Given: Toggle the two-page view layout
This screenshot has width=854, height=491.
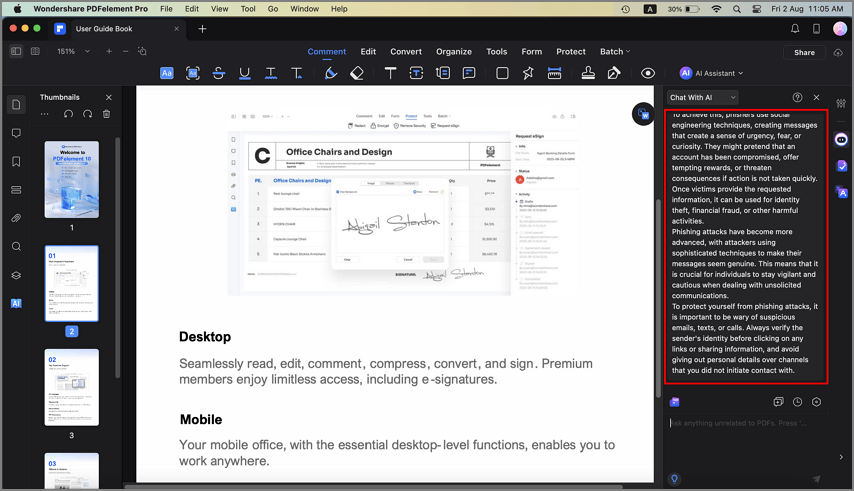Looking at the screenshot, I should pyautogui.click(x=35, y=51).
